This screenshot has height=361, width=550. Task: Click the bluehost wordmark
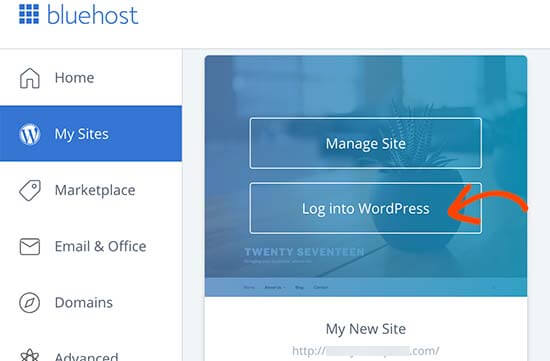93,15
